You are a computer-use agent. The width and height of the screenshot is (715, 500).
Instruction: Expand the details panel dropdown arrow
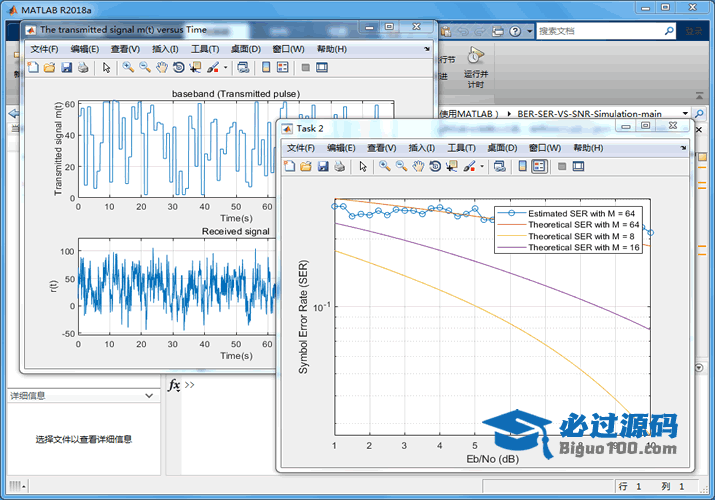(x=148, y=396)
